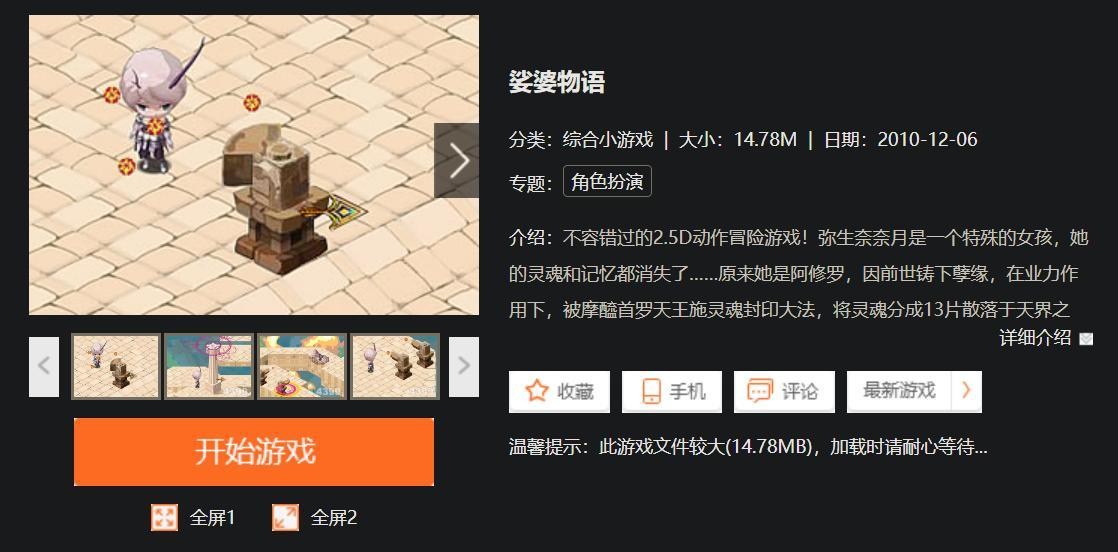Select the second thumbnail with pillar
Image resolution: width=1118 pixels, height=552 pixels.
click(x=209, y=367)
